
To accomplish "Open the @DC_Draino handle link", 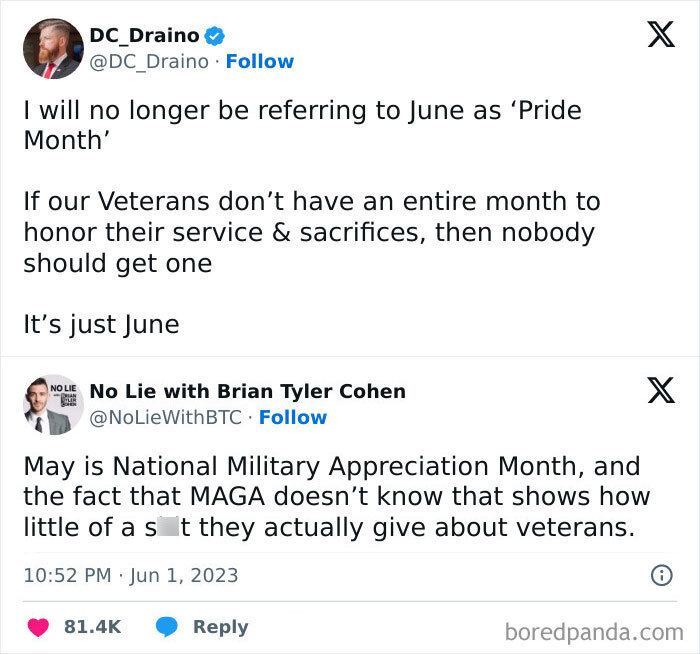I will [149, 62].
